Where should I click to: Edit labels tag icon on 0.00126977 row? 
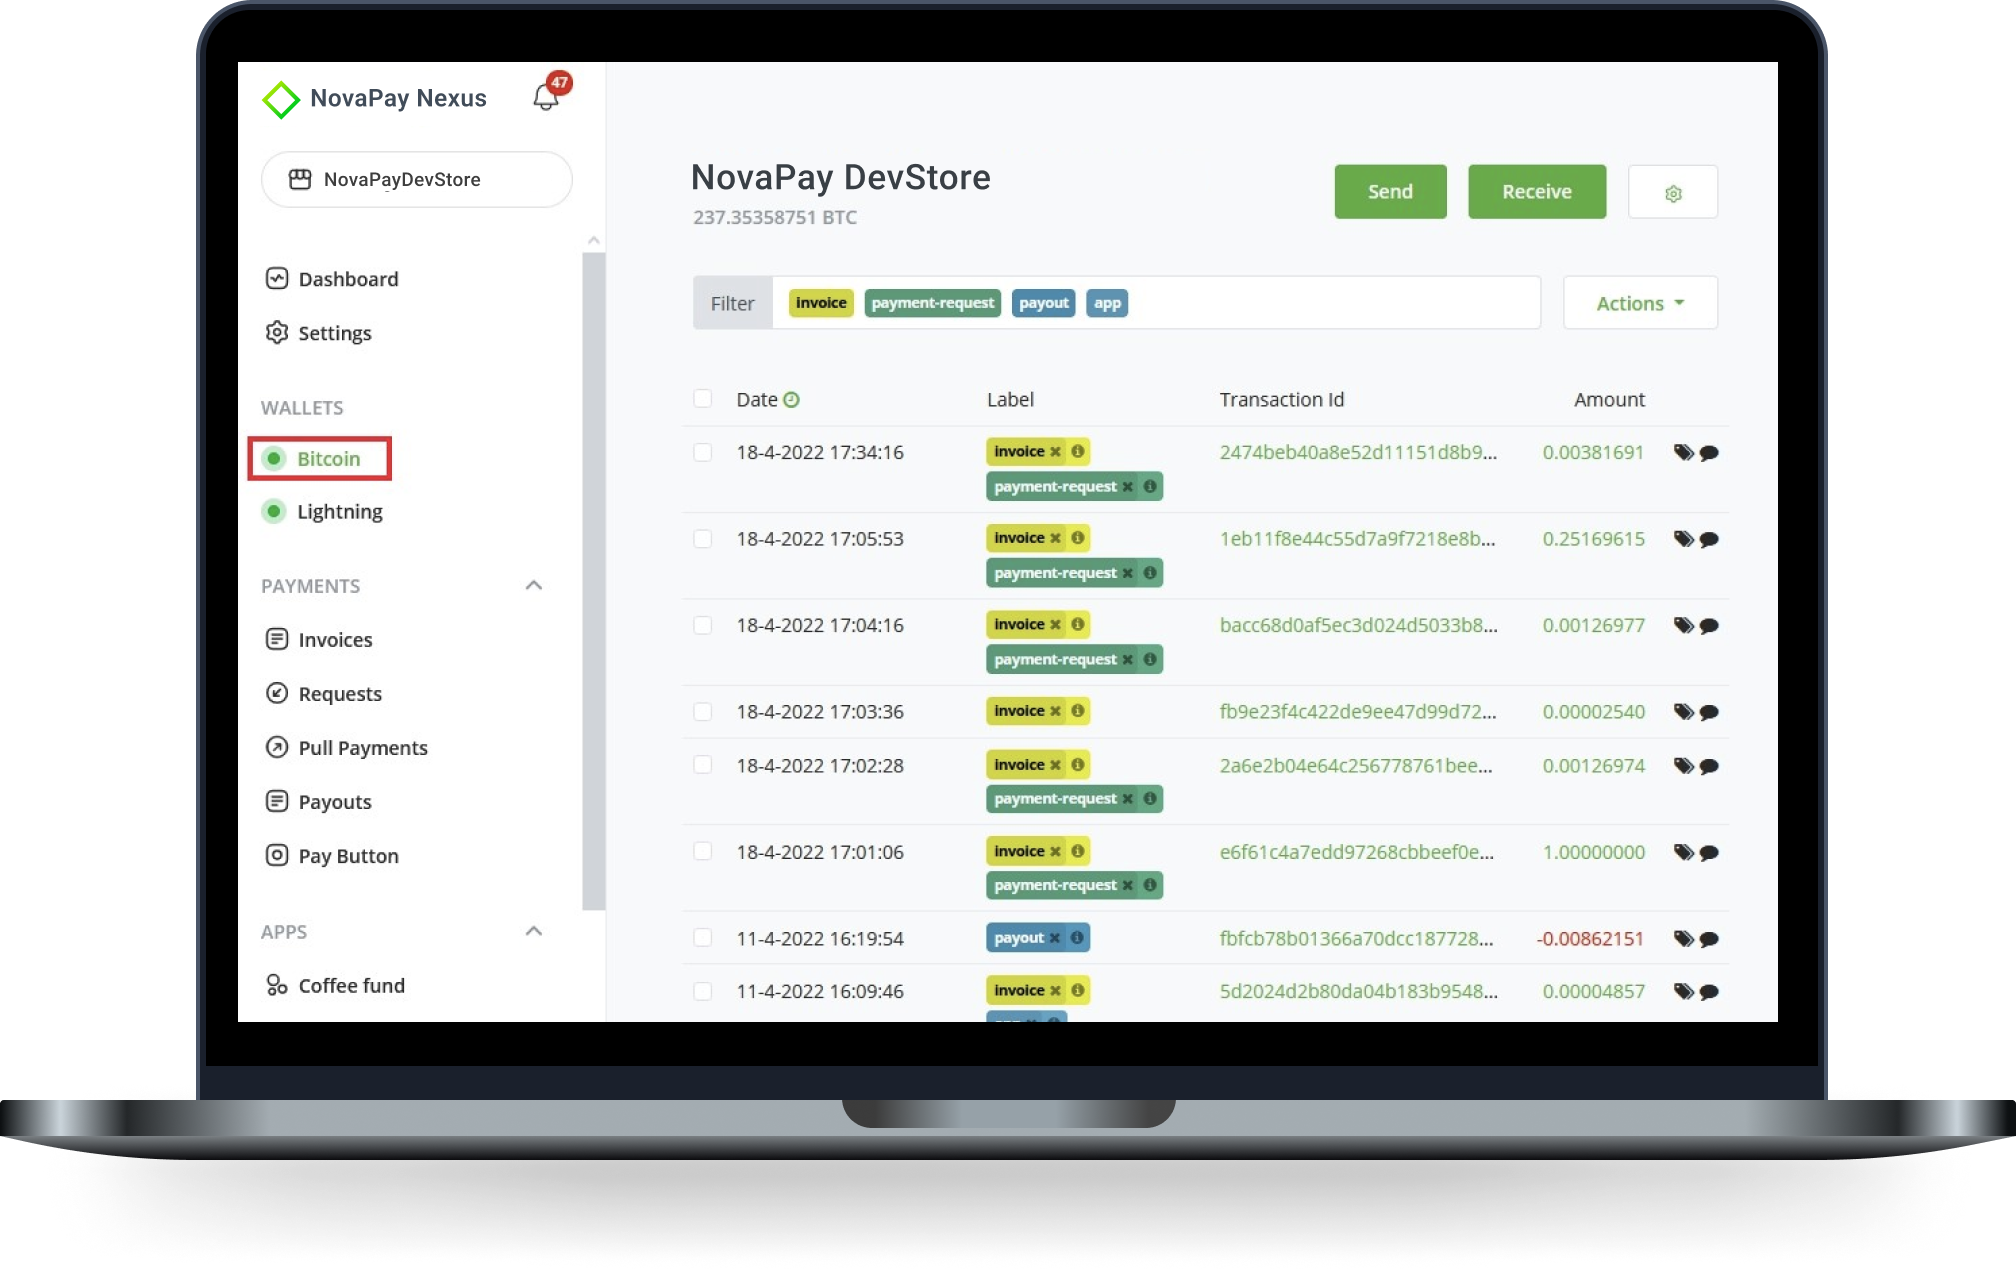[x=1684, y=626]
